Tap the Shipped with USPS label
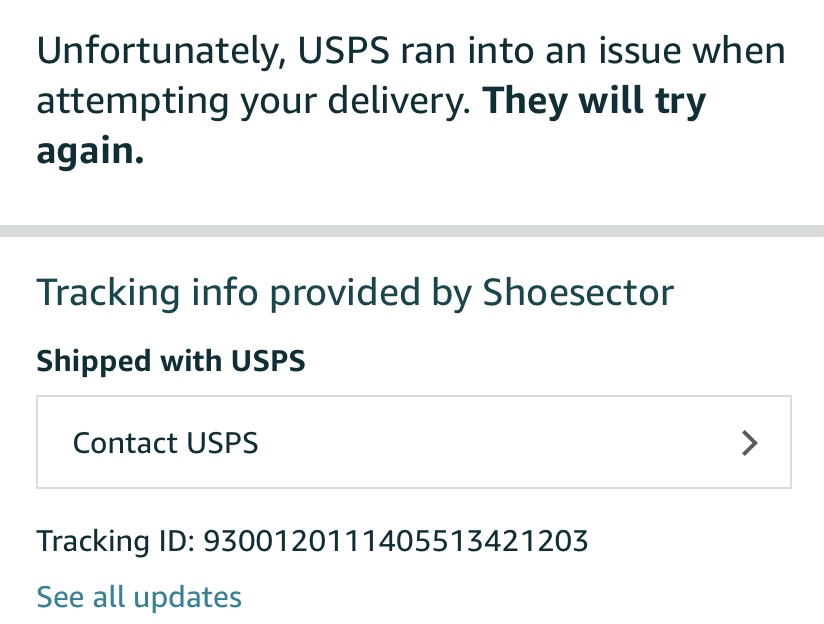The height and width of the screenshot is (624, 824). pyautogui.click(x=170, y=360)
